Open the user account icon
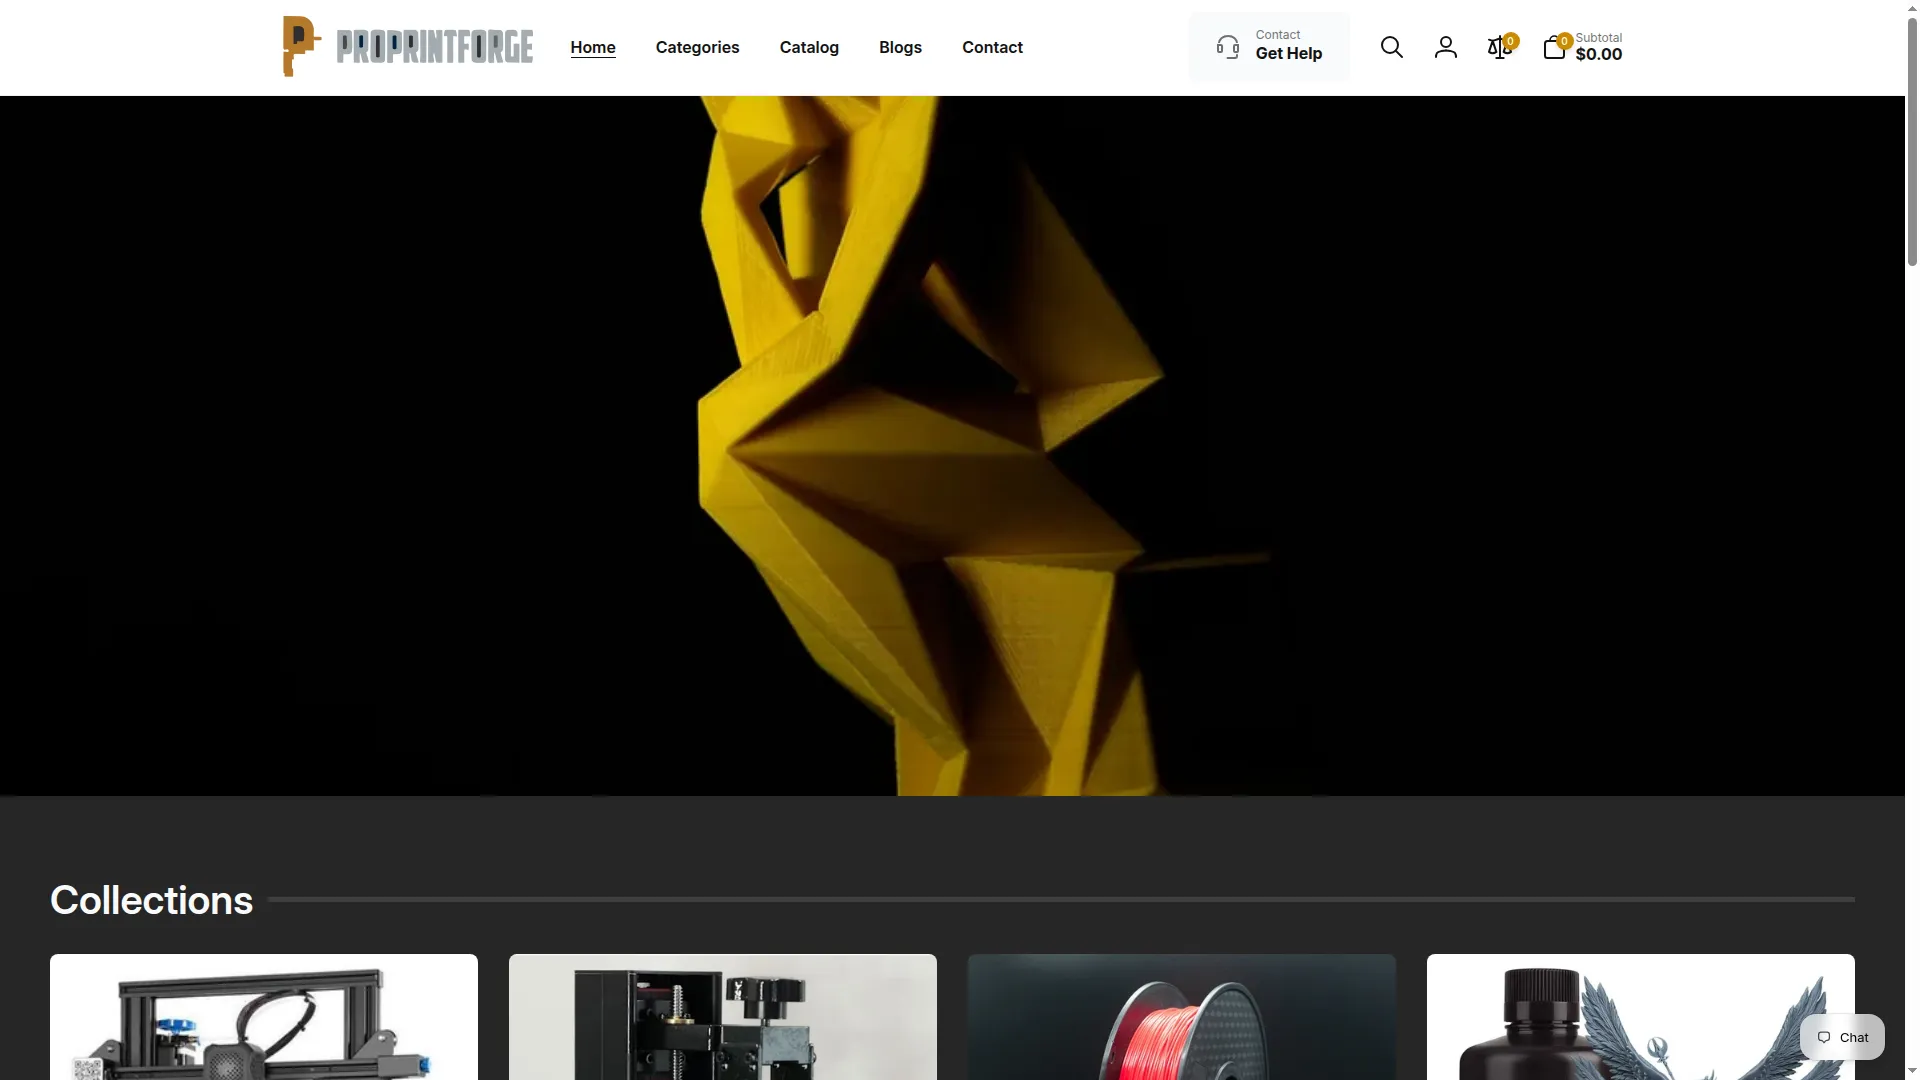1920x1080 pixels. [x=1445, y=47]
